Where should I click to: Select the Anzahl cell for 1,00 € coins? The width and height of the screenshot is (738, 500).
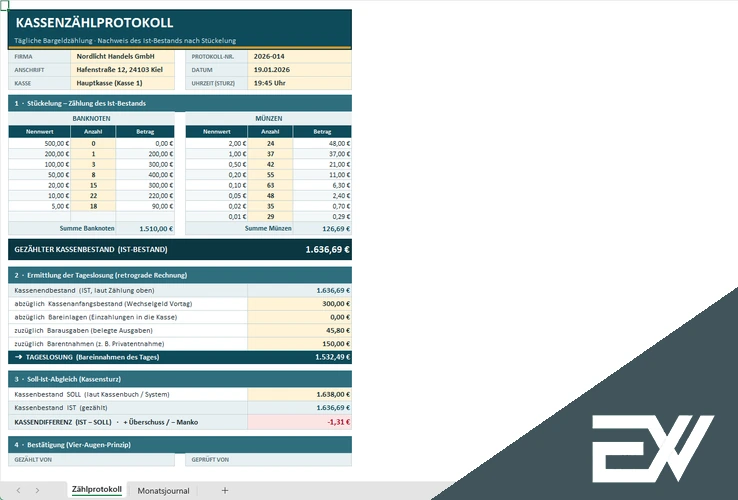click(x=270, y=154)
